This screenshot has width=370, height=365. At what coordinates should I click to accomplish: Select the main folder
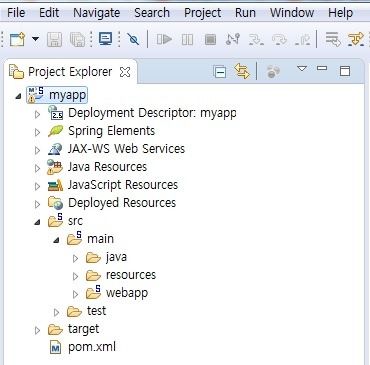[x=100, y=239]
